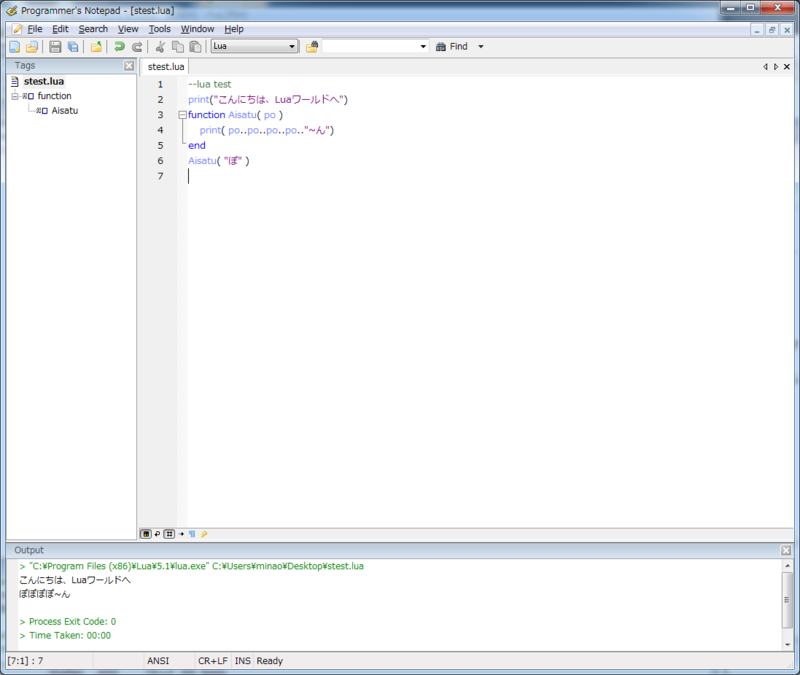Collapse the function node in Tags tree
The image size is (800, 675).
point(15,96)
